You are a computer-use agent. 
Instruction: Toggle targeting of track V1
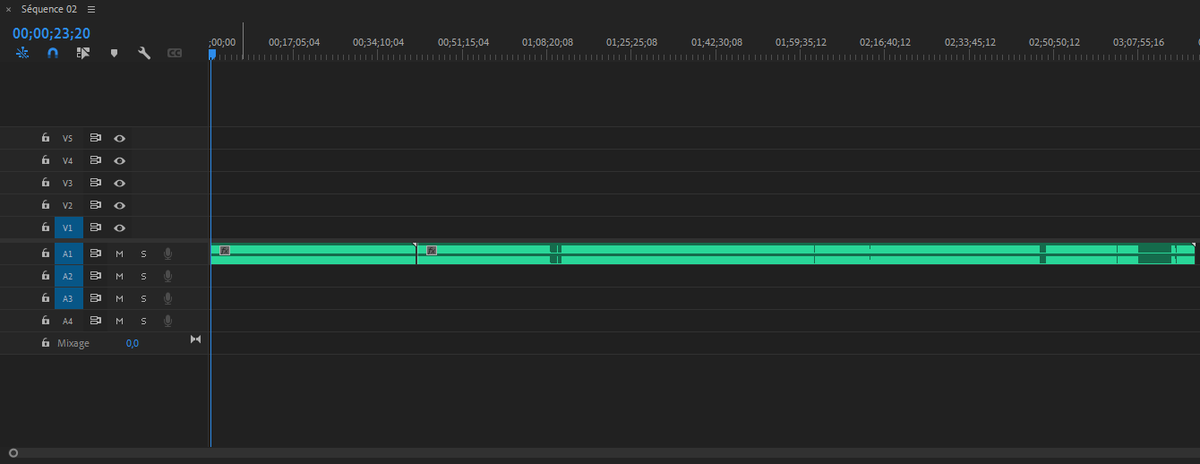[x=68, y=228]
